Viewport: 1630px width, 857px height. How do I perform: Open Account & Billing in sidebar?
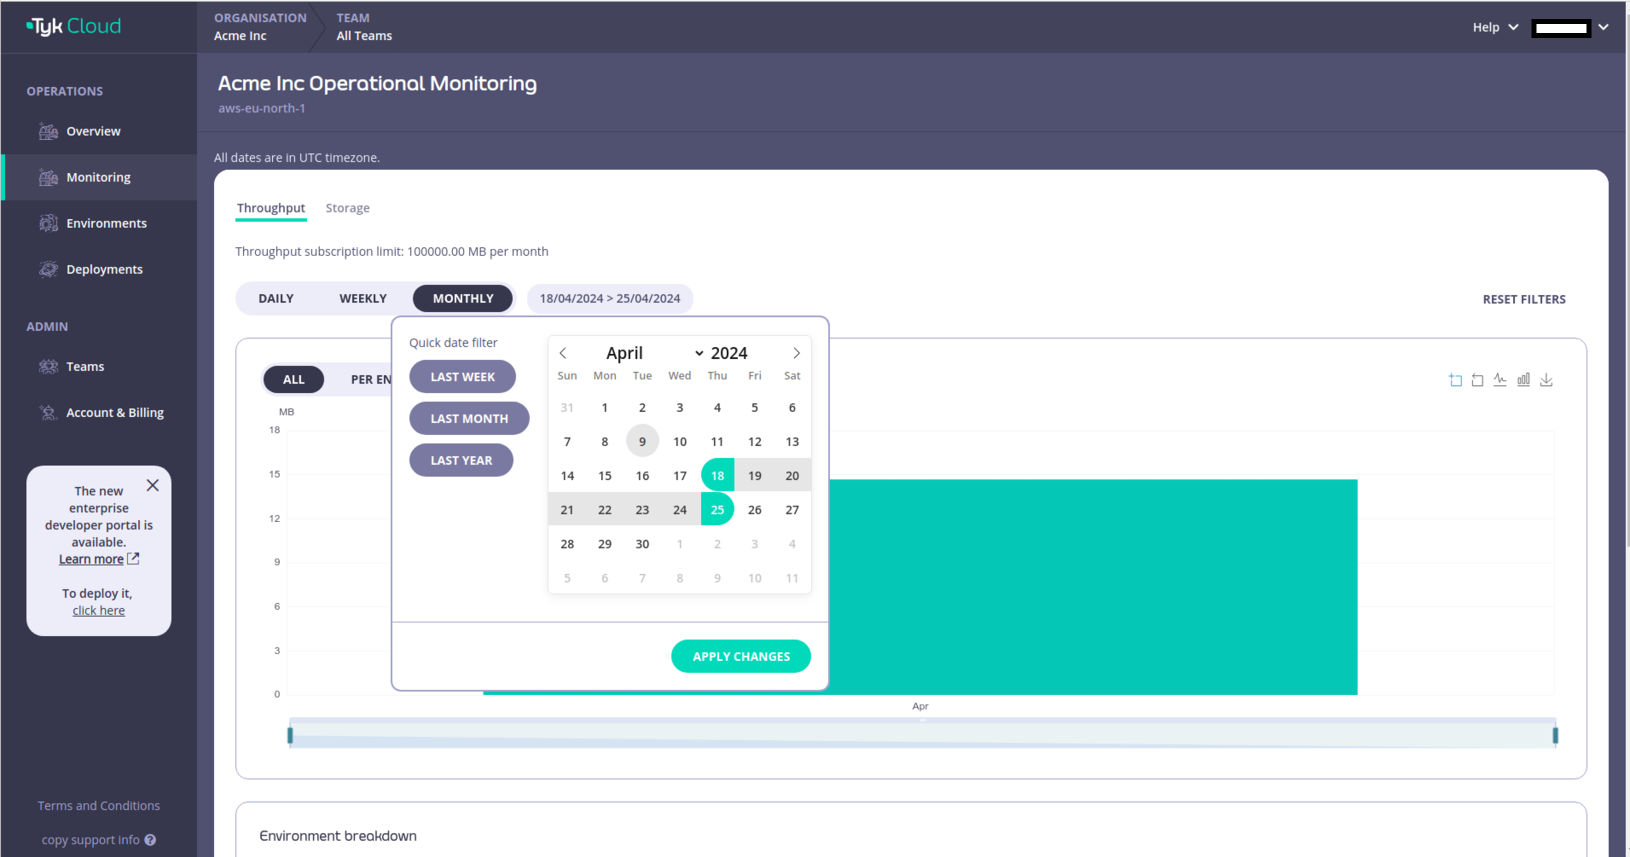click(114, 412)
